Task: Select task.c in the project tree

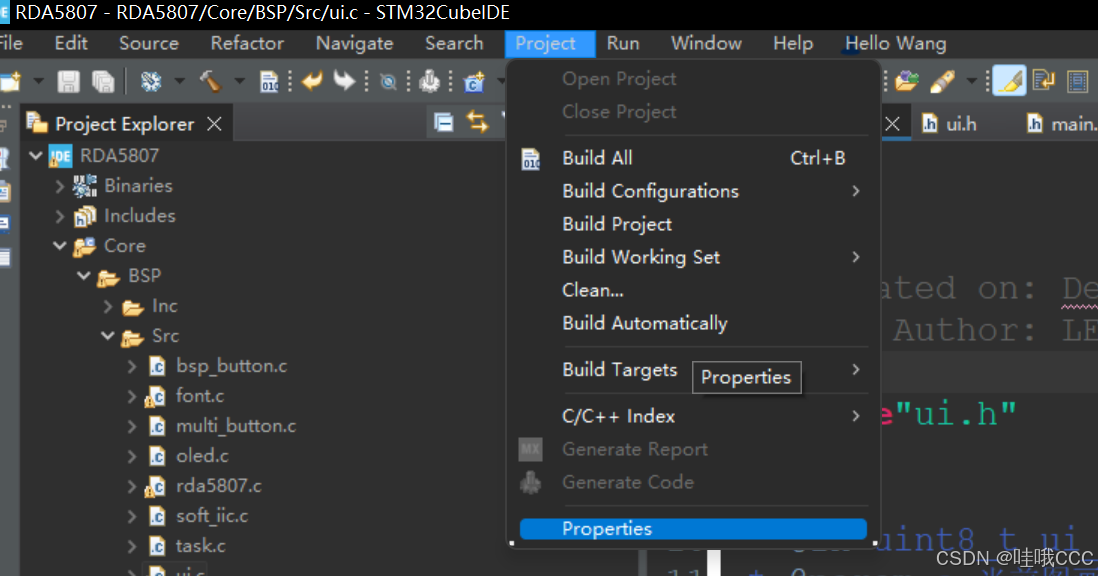Action: pos(200,547)
